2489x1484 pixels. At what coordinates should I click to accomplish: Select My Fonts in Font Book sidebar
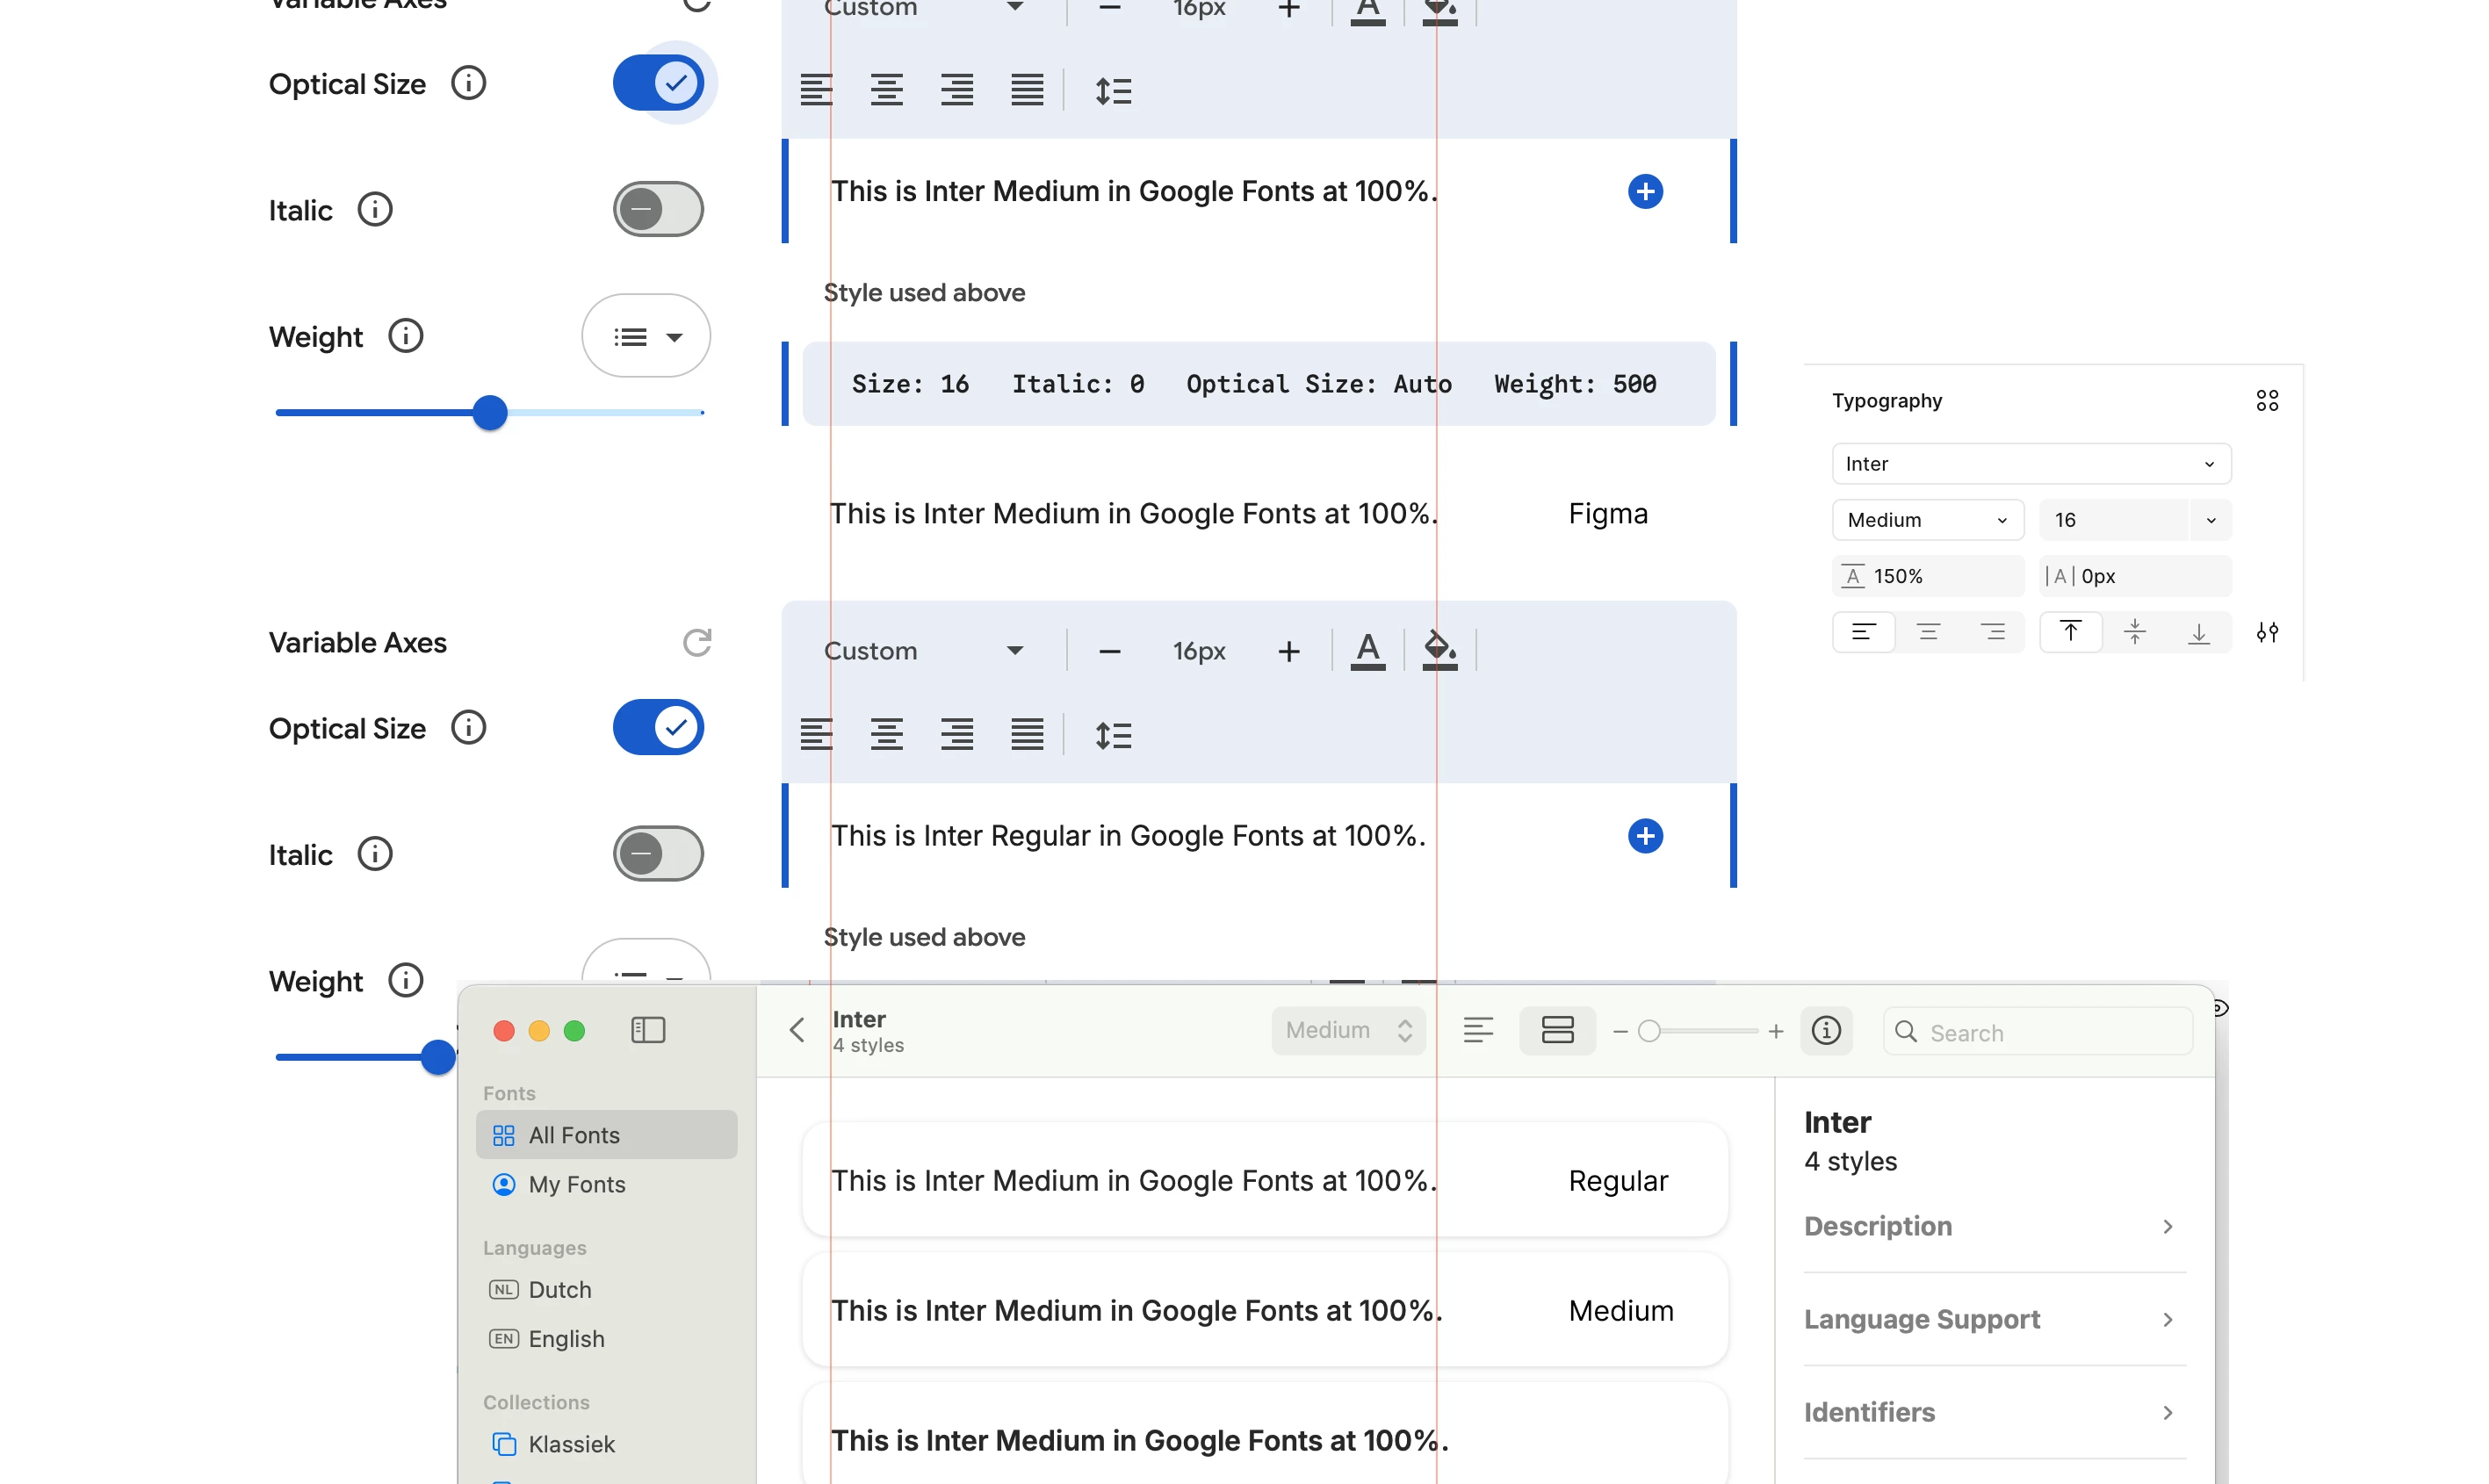(576, 1184)
